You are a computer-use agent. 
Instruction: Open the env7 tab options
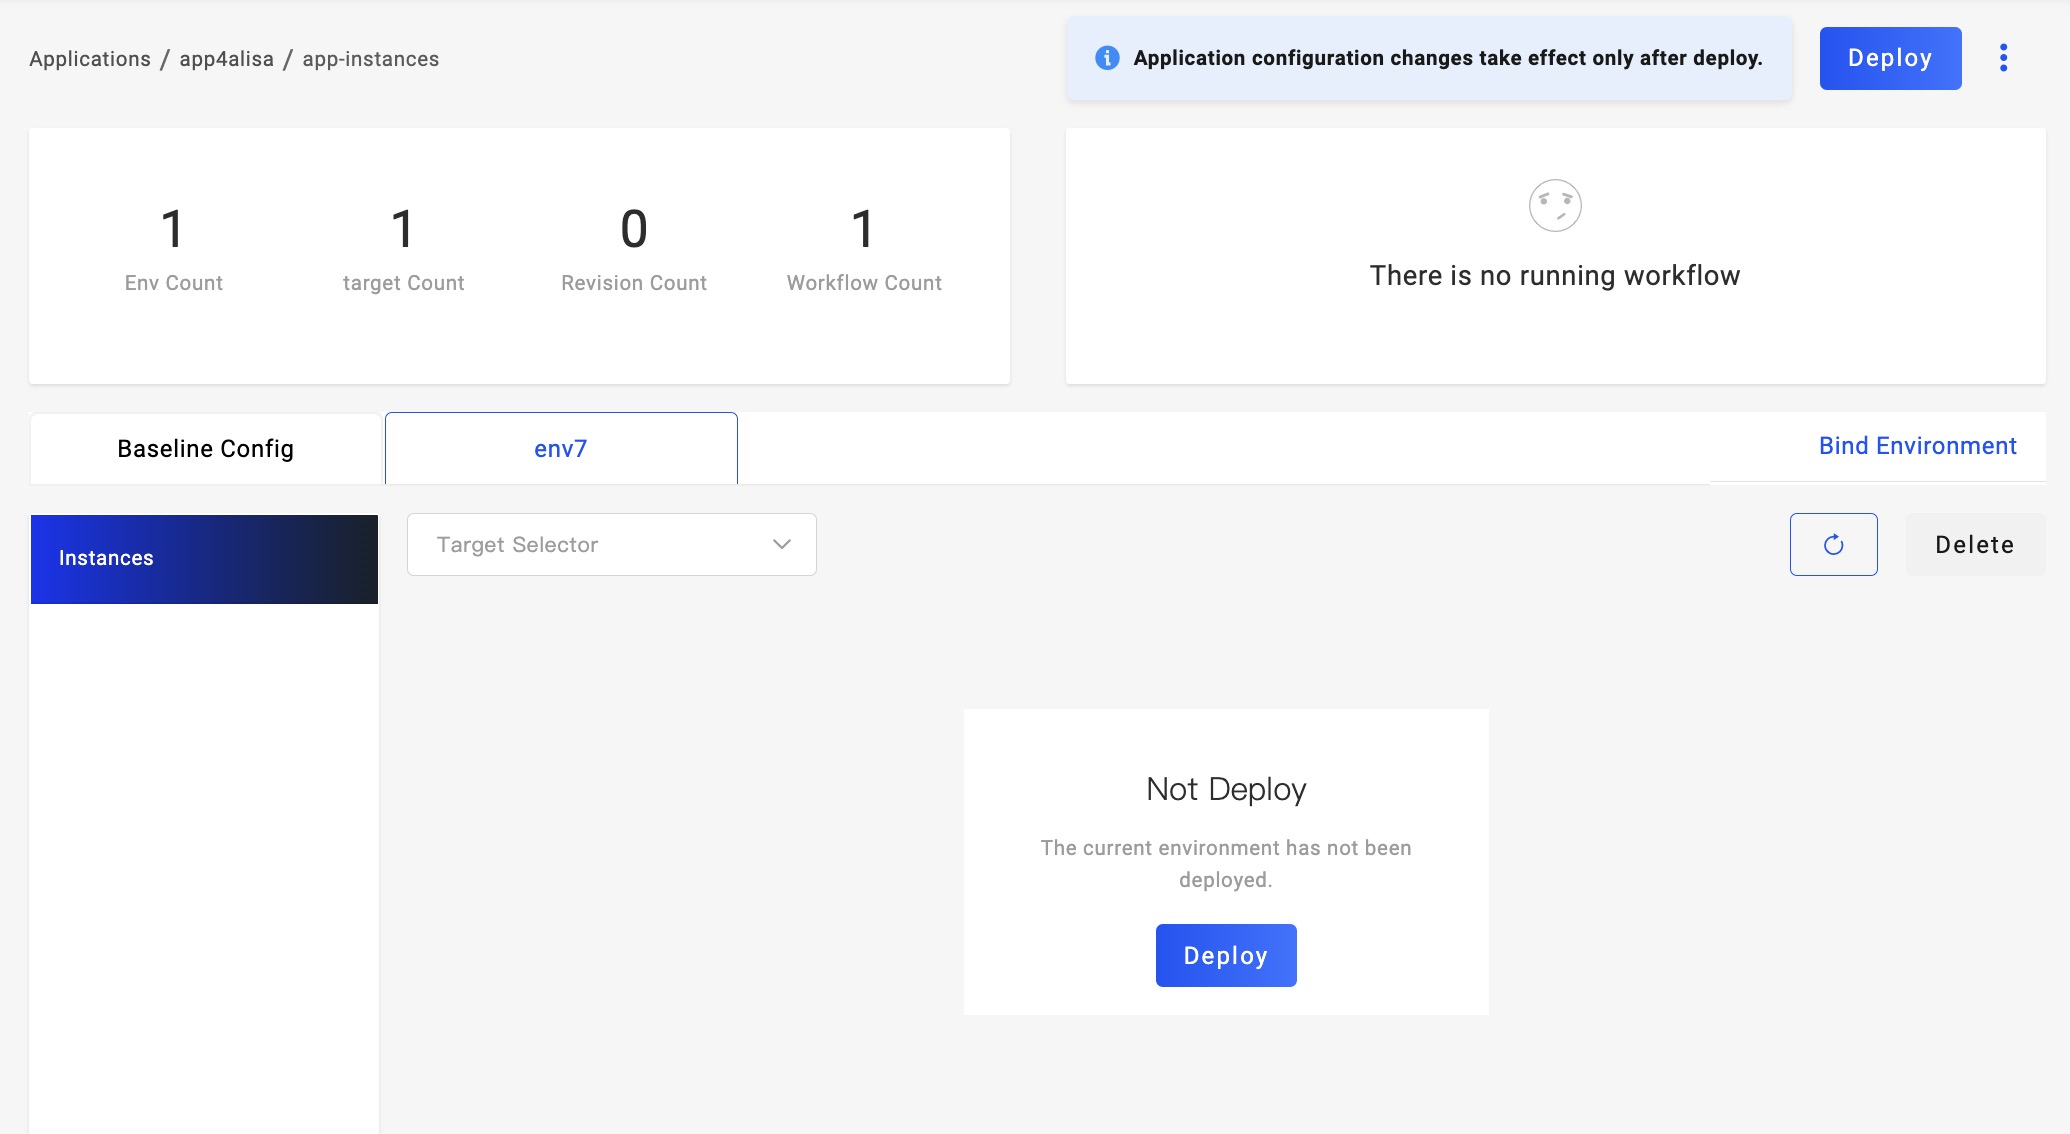pyautogui.click(x=561, y=448)
